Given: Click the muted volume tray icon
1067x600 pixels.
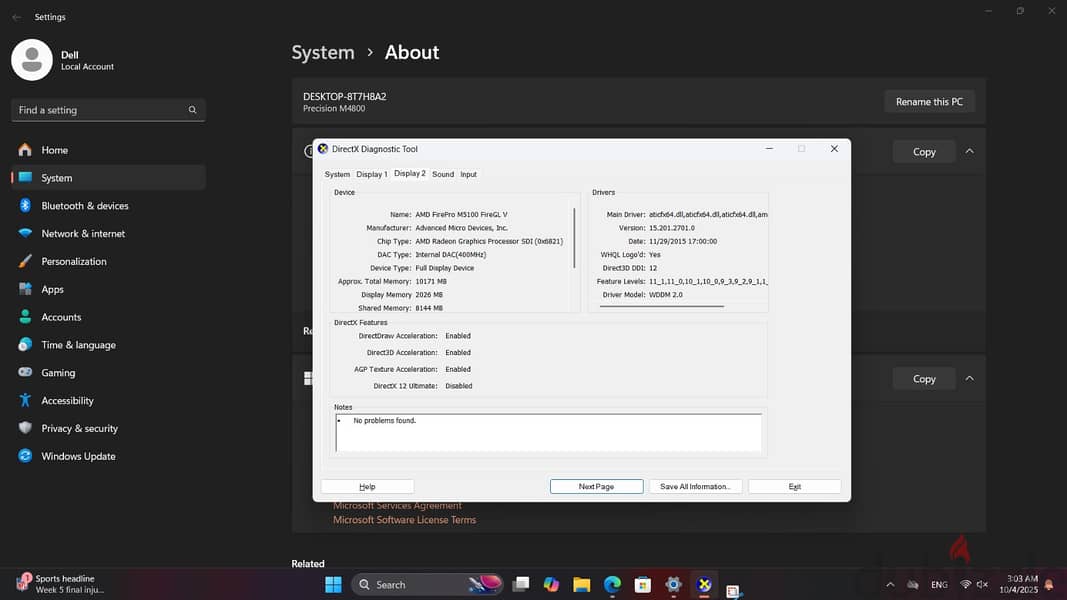Looking at the screenshot, I should pos(982,584).
